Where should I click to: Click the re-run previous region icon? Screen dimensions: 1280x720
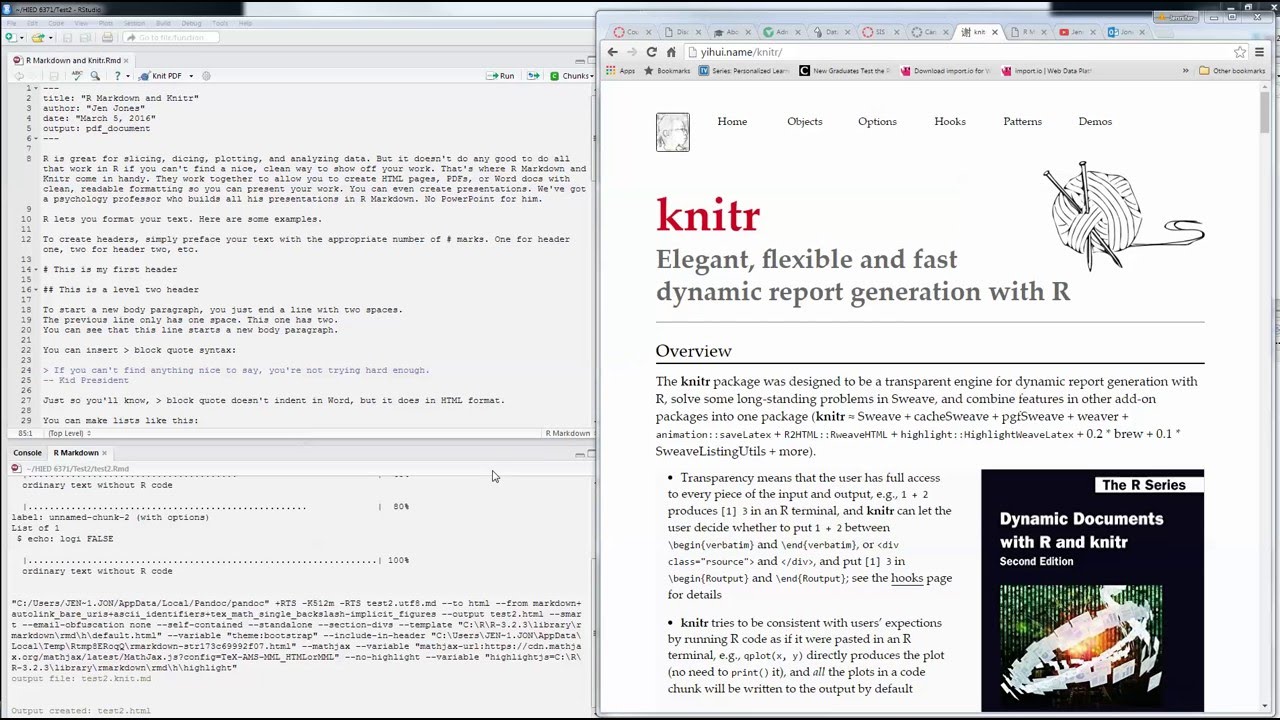533,76
